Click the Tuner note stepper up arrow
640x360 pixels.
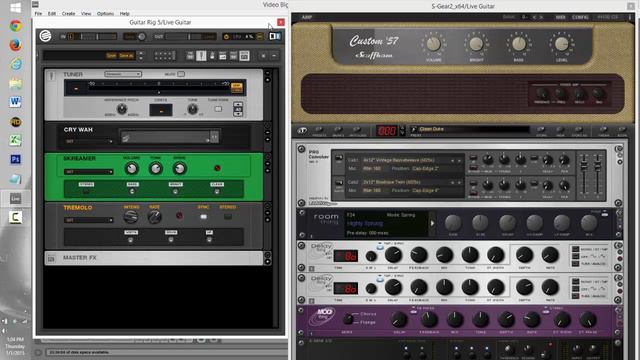[238, 105]
